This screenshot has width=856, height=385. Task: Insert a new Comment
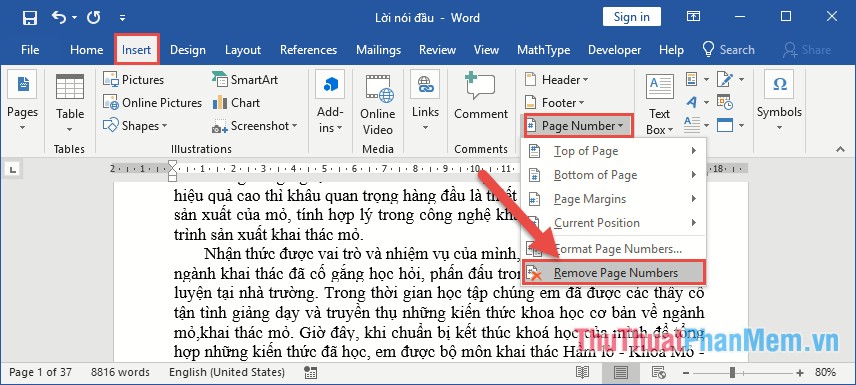(481, 96)
